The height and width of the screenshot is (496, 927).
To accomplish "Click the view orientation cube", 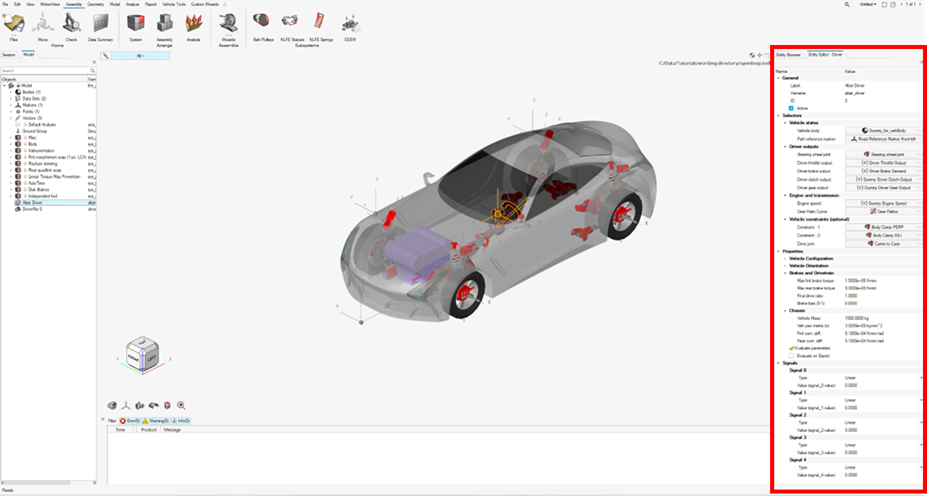I will pos(144,355).
